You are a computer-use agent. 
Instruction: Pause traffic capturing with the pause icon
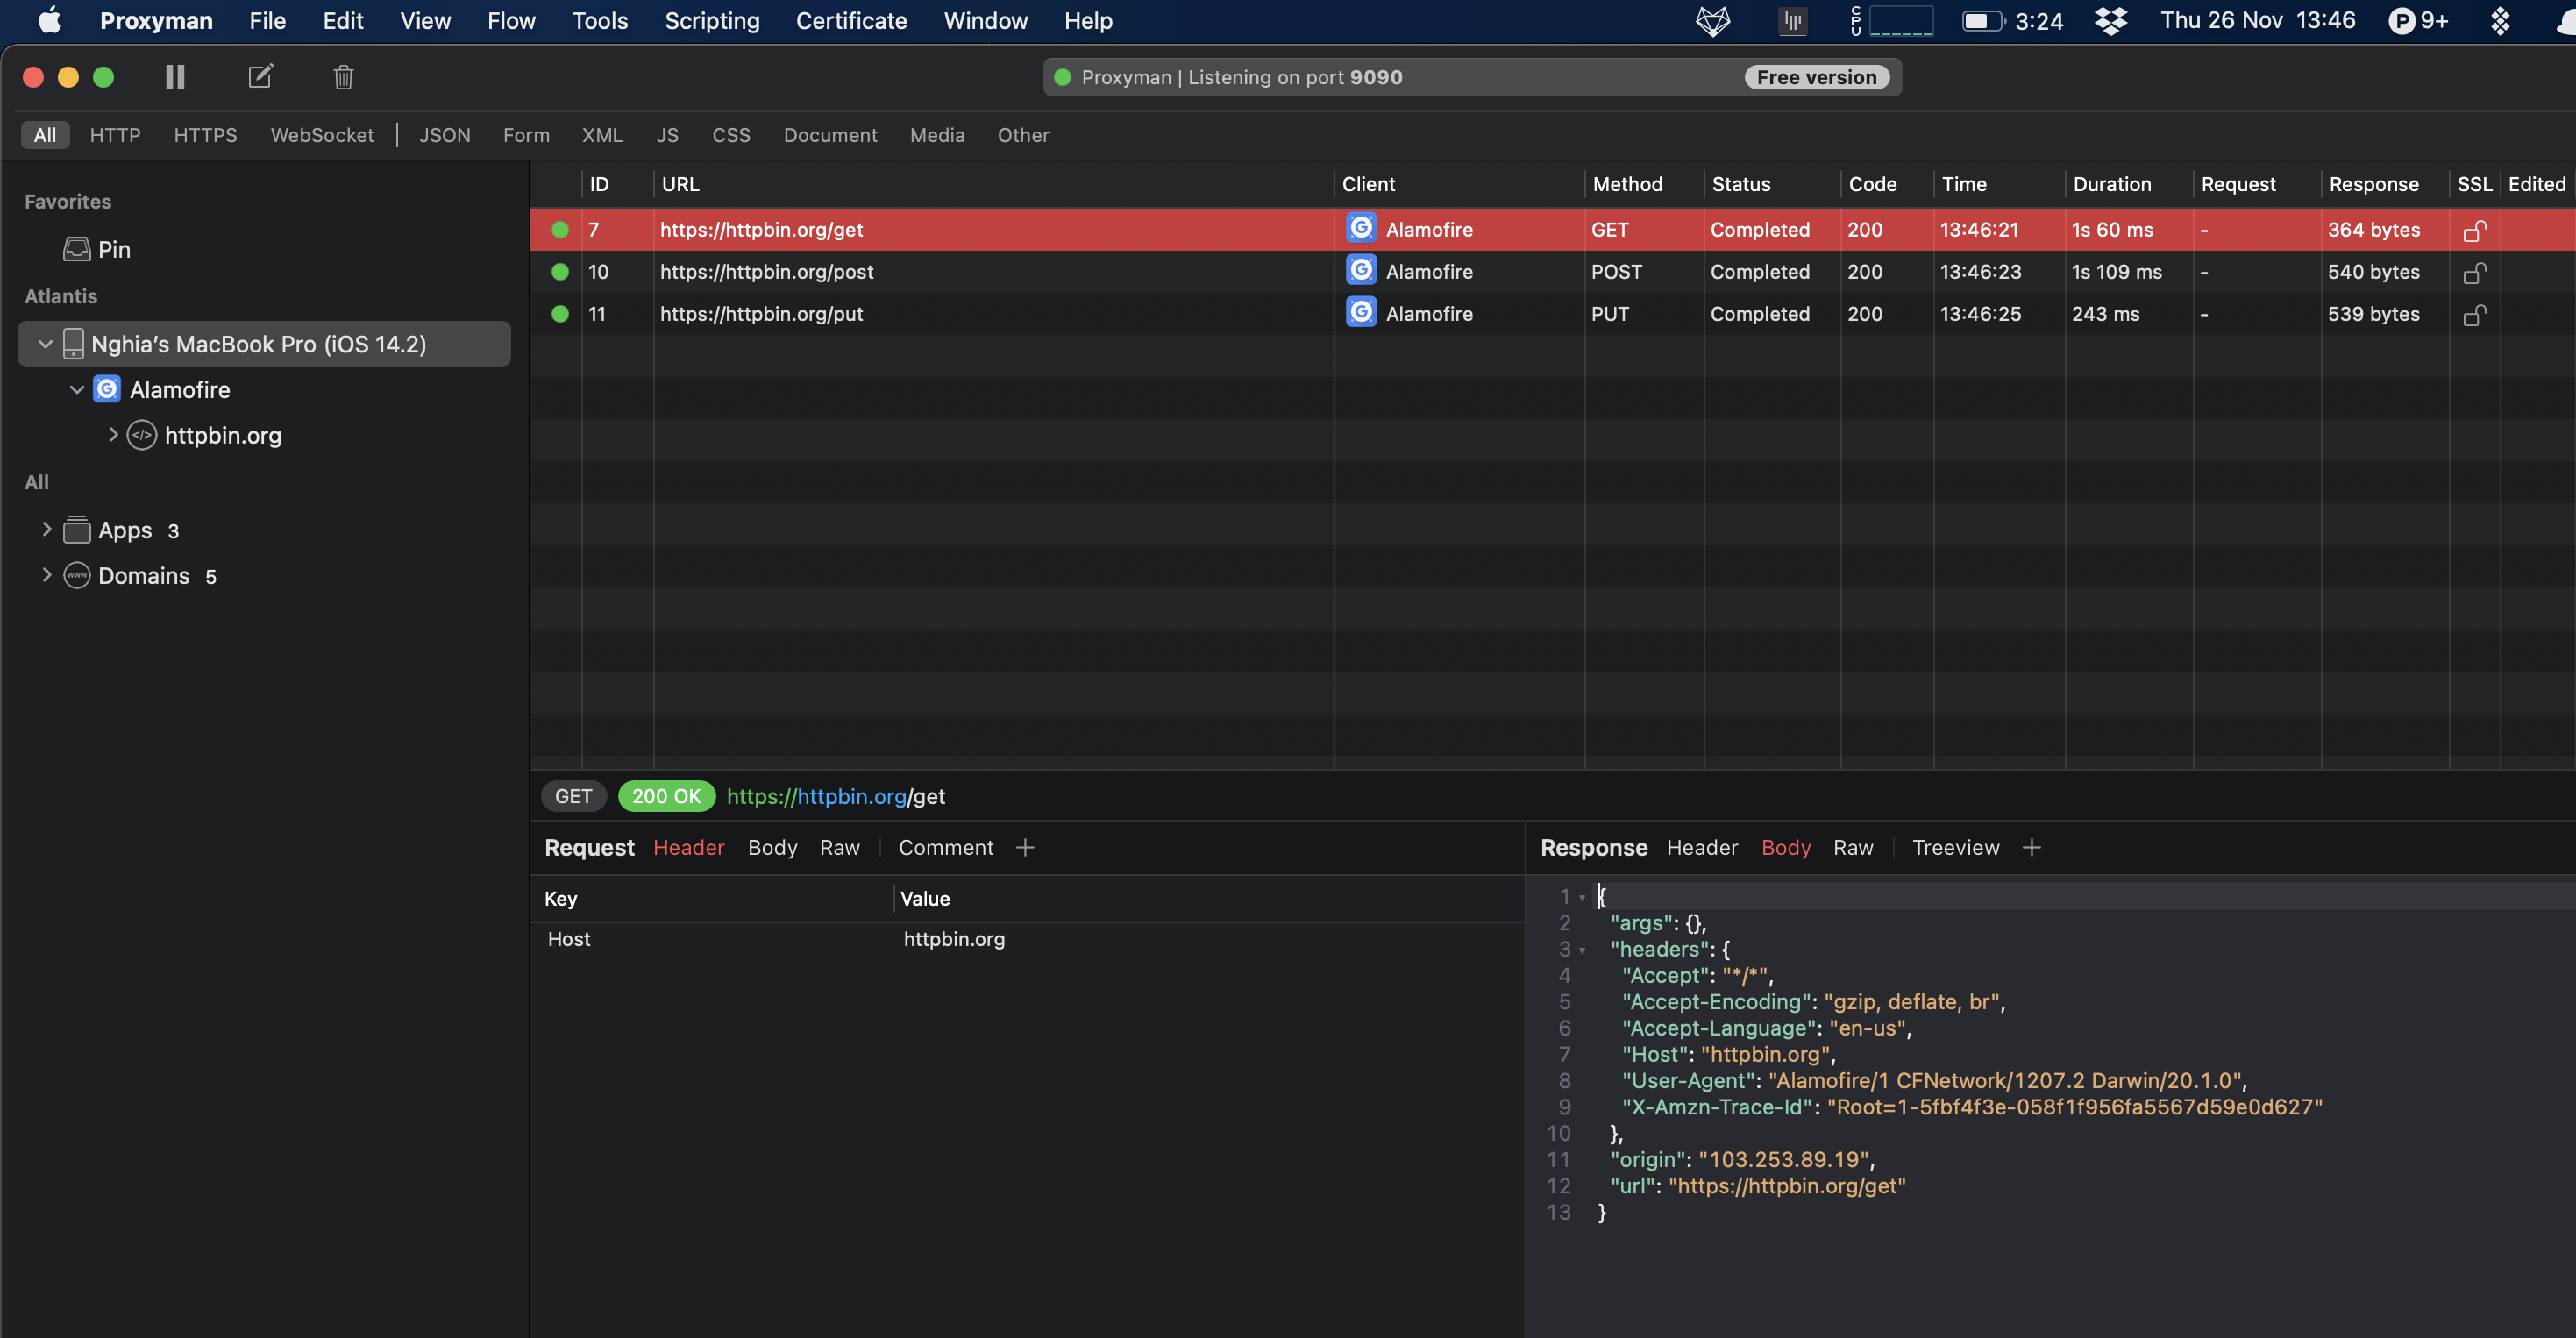[175, 77]
